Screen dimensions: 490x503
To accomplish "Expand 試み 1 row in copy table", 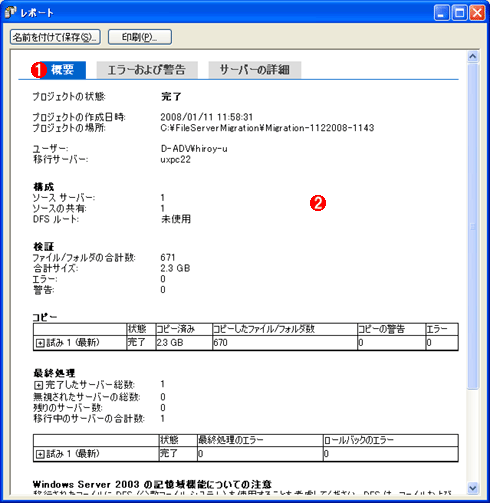I will click(x=40, y=343).
